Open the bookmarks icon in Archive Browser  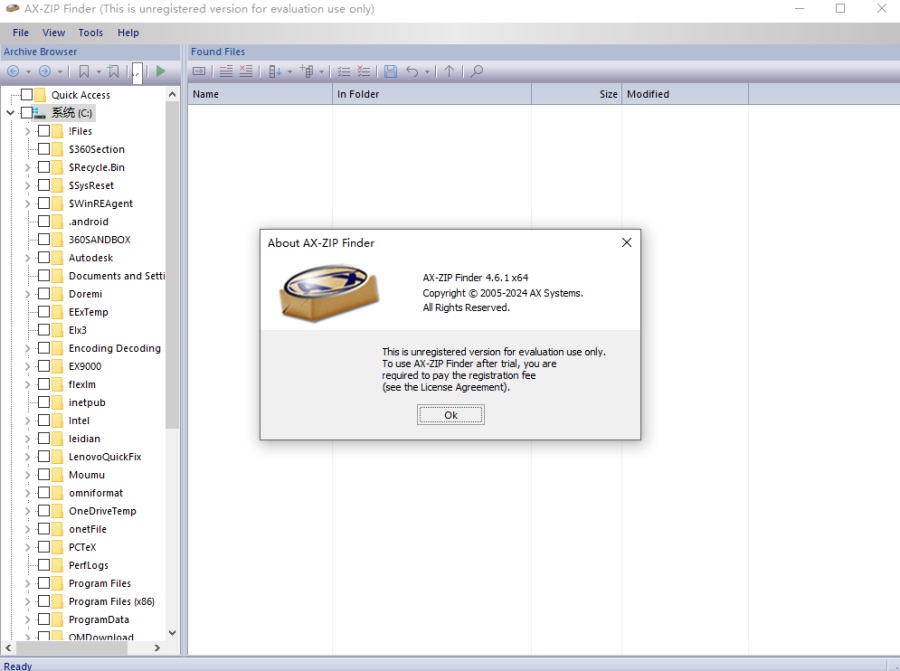(84, 71)
